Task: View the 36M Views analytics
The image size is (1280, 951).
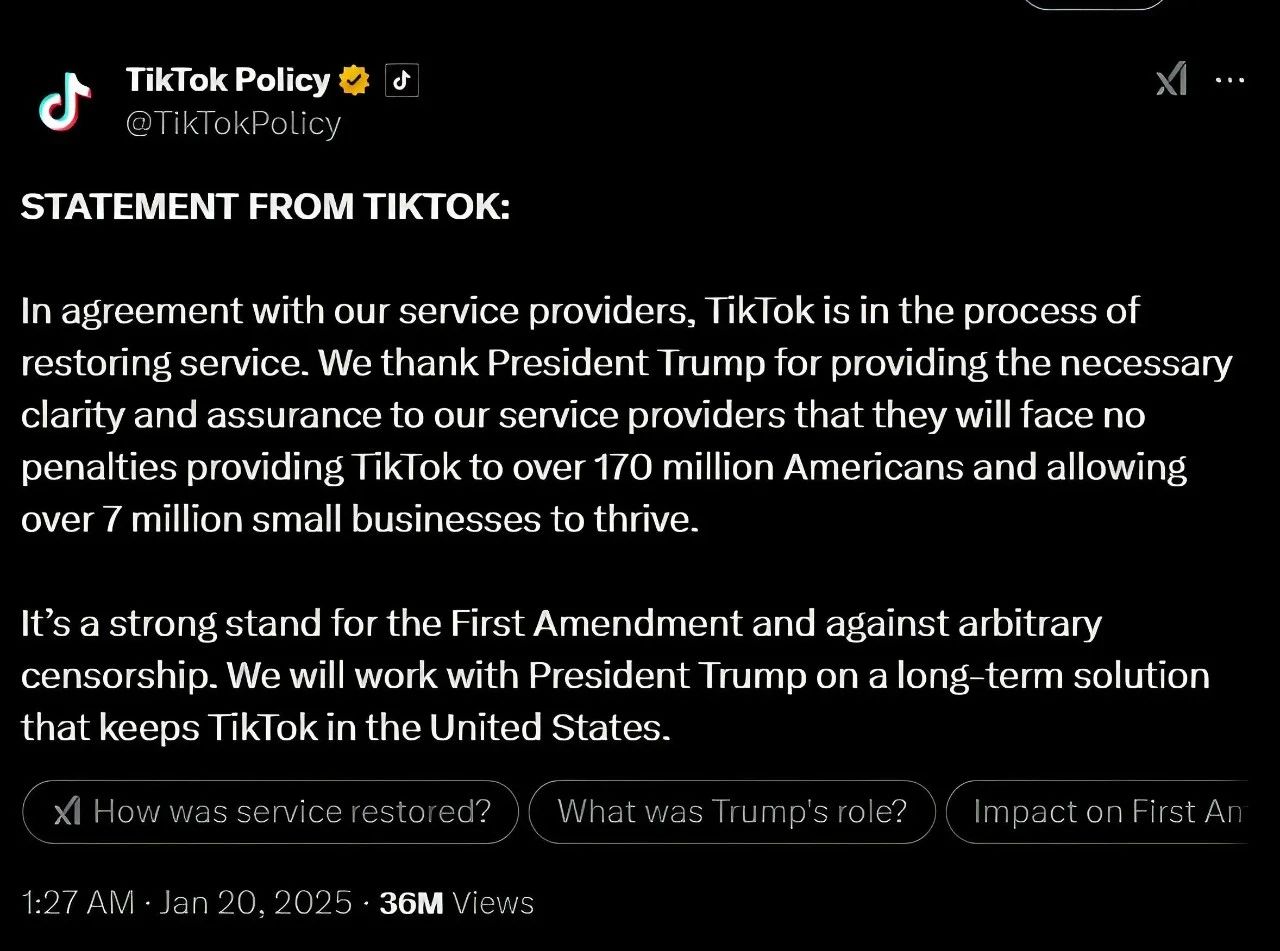Action: (457, 902)
